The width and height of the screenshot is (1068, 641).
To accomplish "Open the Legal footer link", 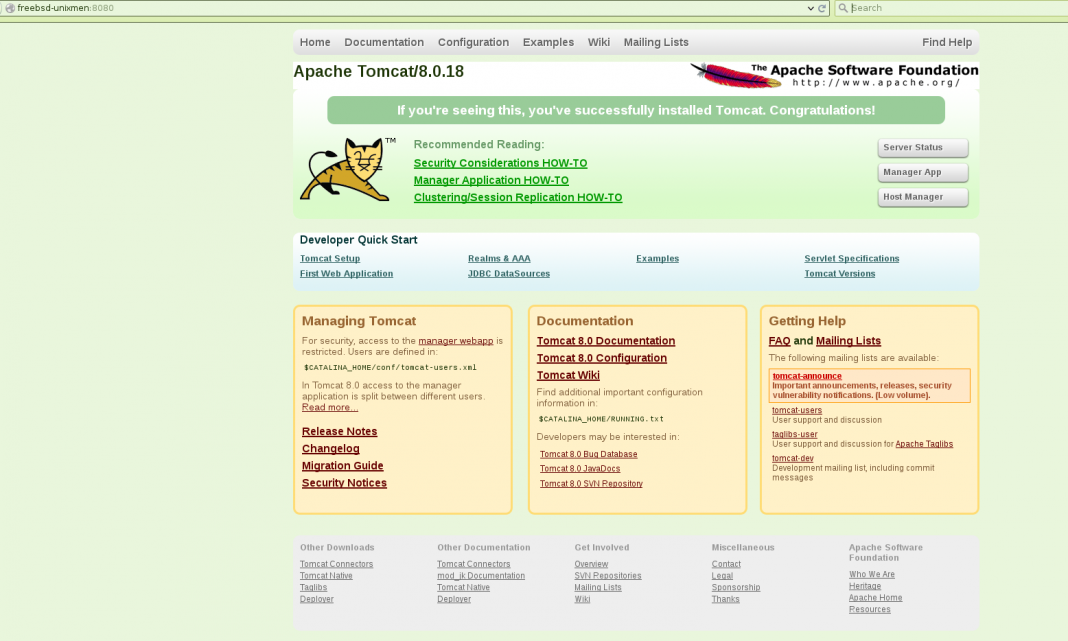I will 722,576.
